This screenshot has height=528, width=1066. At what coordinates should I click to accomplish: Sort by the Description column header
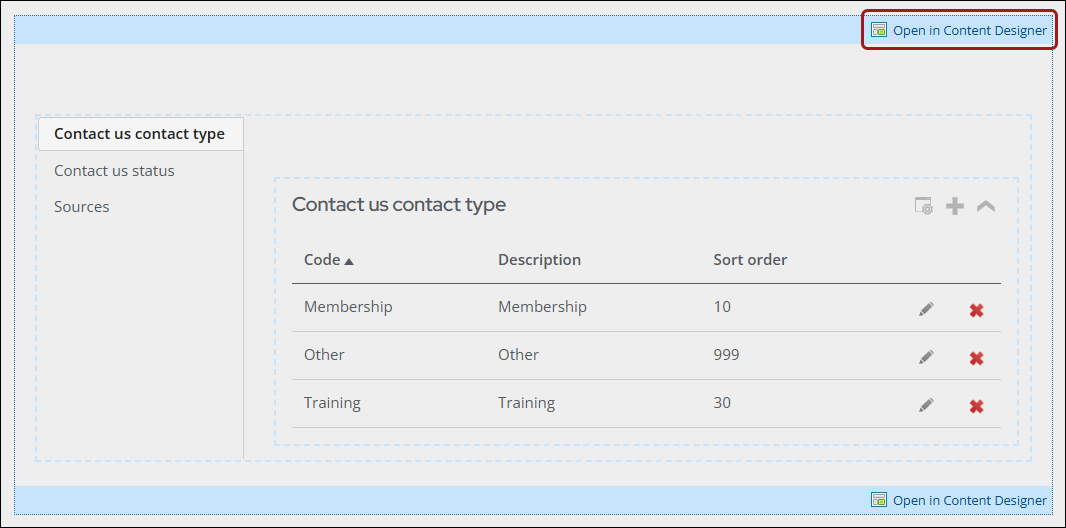pyautogui.click(x=539, y=260)
